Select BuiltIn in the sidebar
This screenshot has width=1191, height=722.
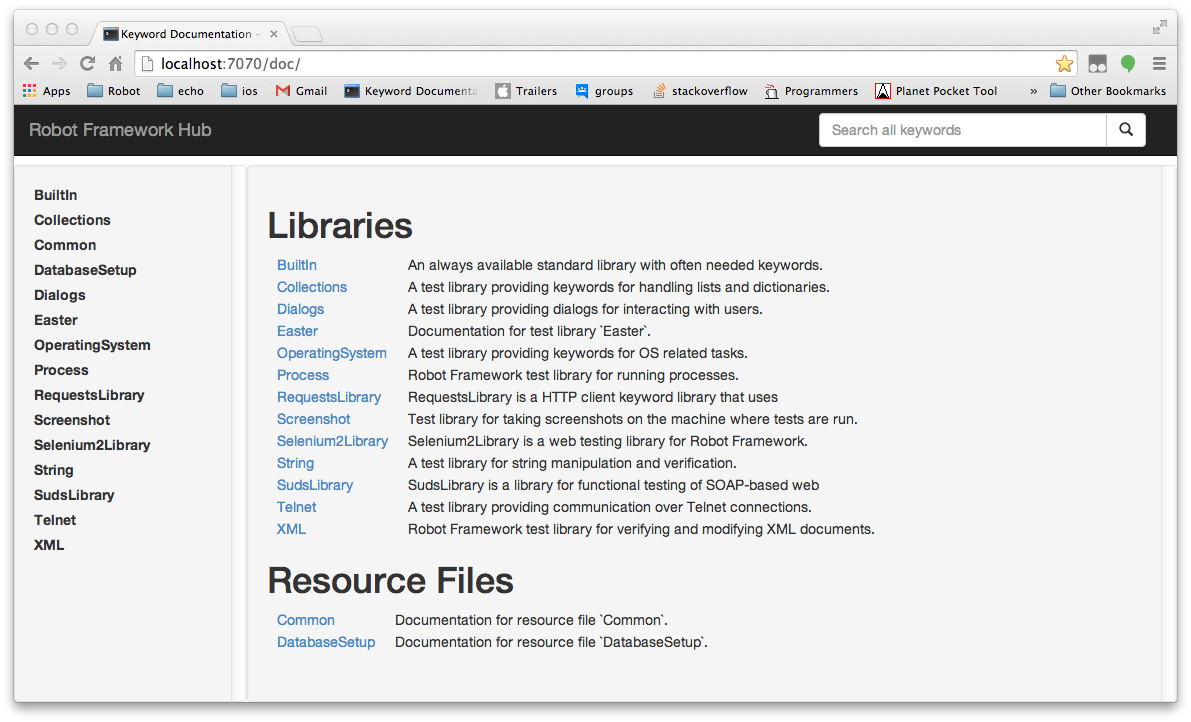point(55,195)
